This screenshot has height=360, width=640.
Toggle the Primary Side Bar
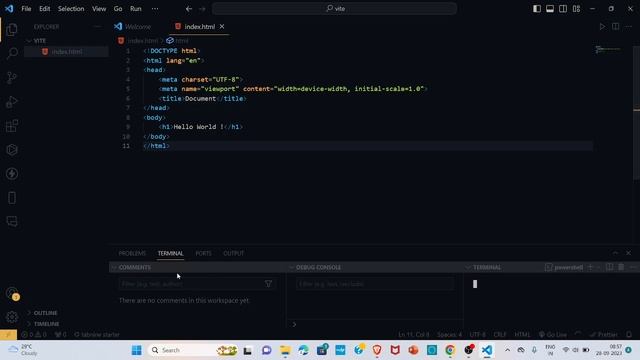537,9
